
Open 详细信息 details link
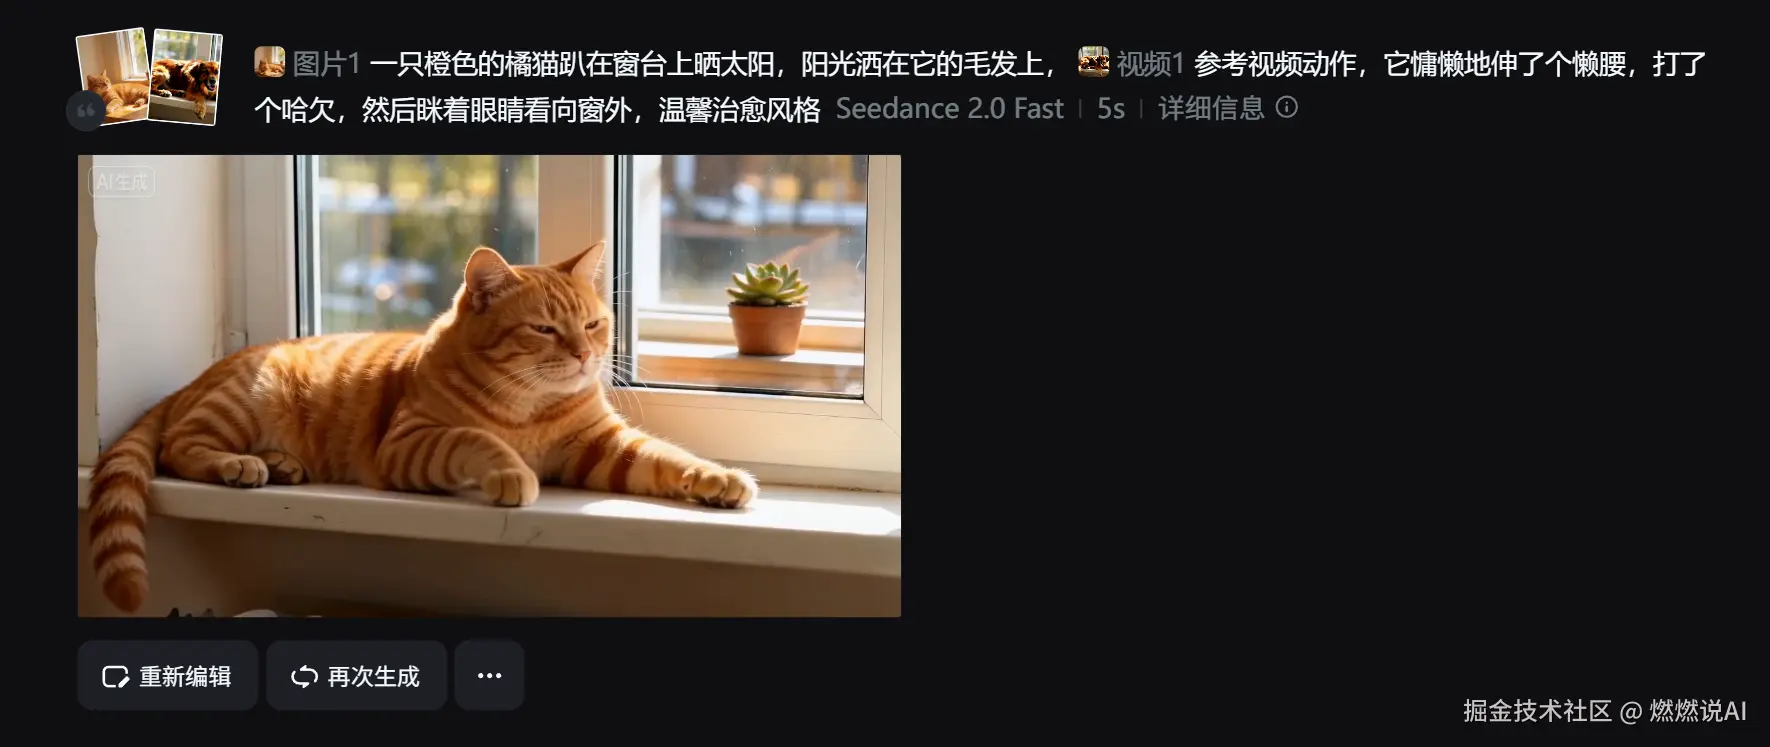(x=1211, y=108)
